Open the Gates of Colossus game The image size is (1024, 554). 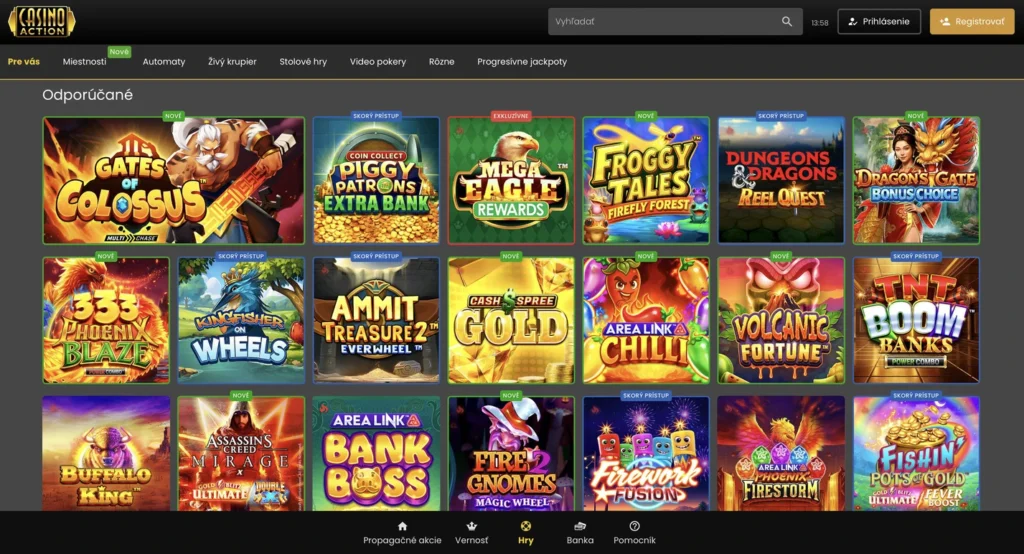(173, 180)
